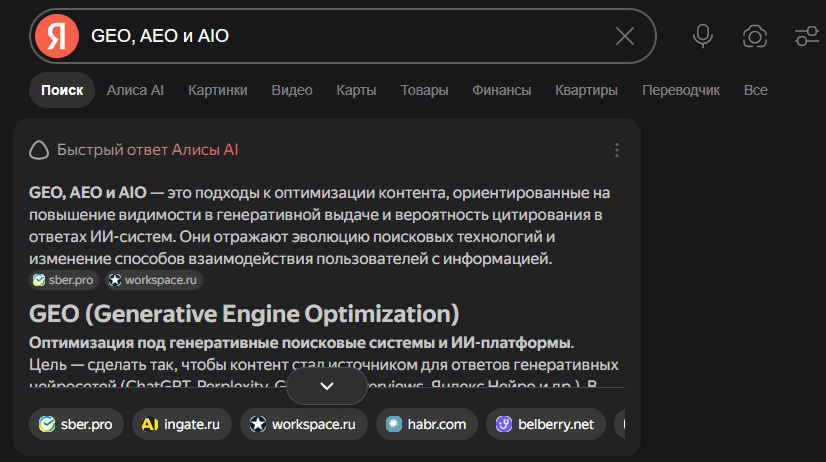826x462 pixels.
Task: Switch to the Алиса AI tab
Action: click(x=135, y=90)
